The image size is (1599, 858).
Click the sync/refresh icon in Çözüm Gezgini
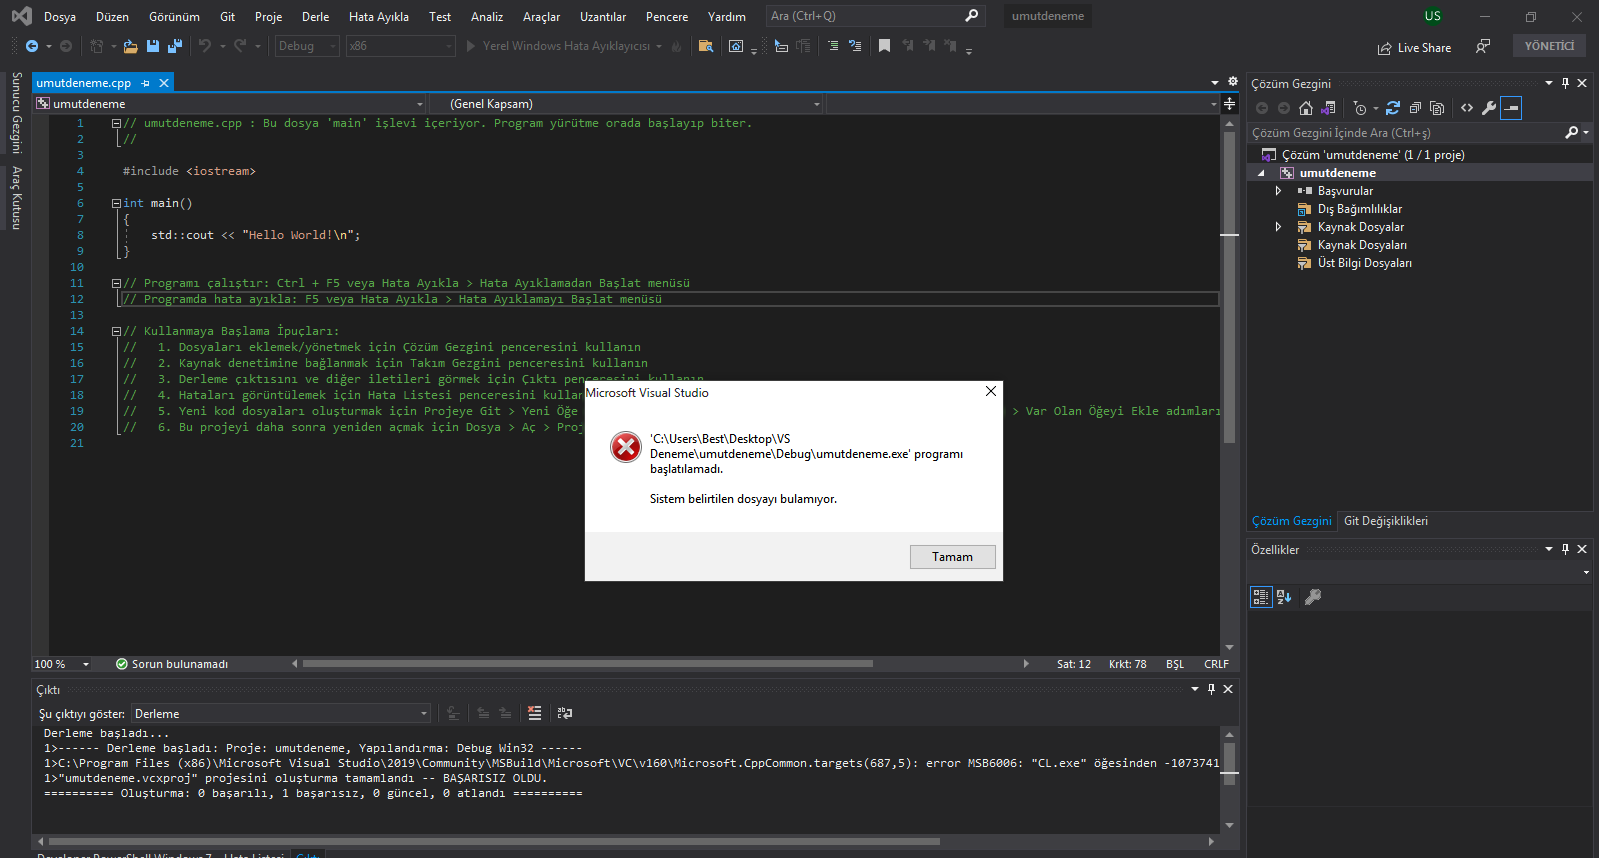coord(1392,108)
